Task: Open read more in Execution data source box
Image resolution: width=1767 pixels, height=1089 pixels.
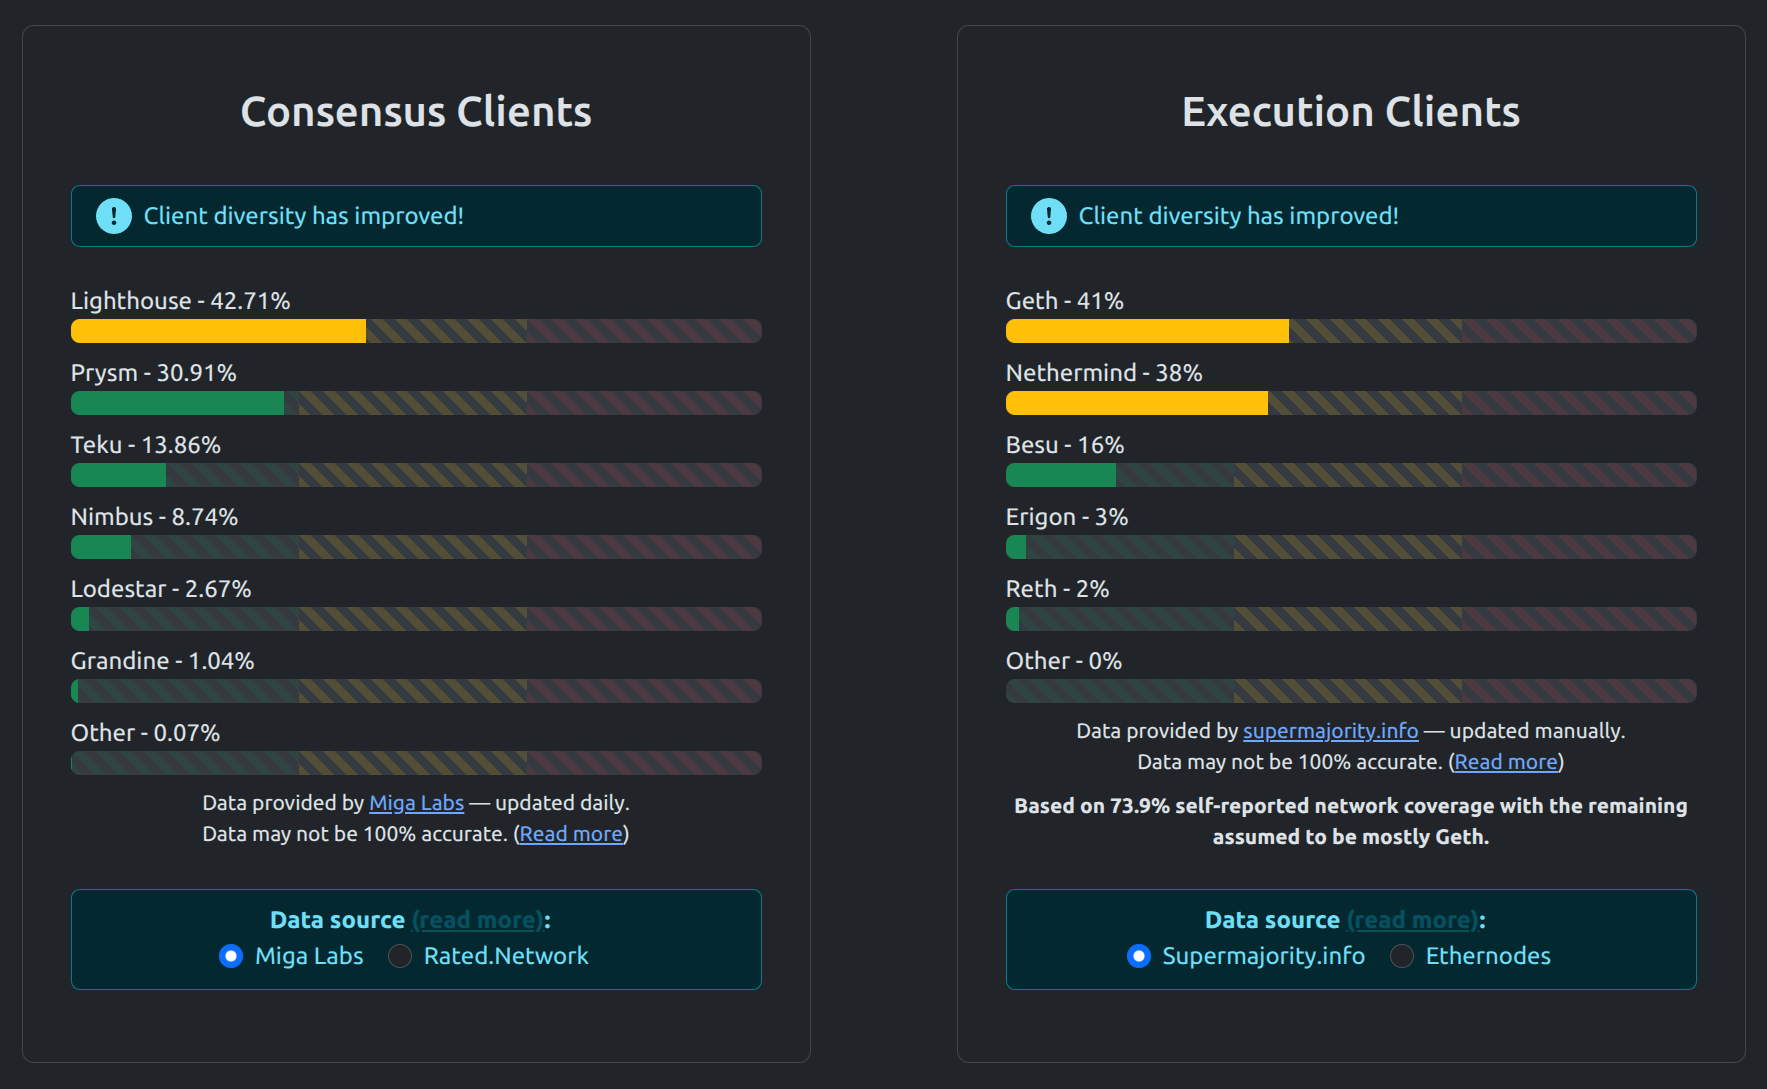Action: pyautogui.click(x=1412, y=920)
